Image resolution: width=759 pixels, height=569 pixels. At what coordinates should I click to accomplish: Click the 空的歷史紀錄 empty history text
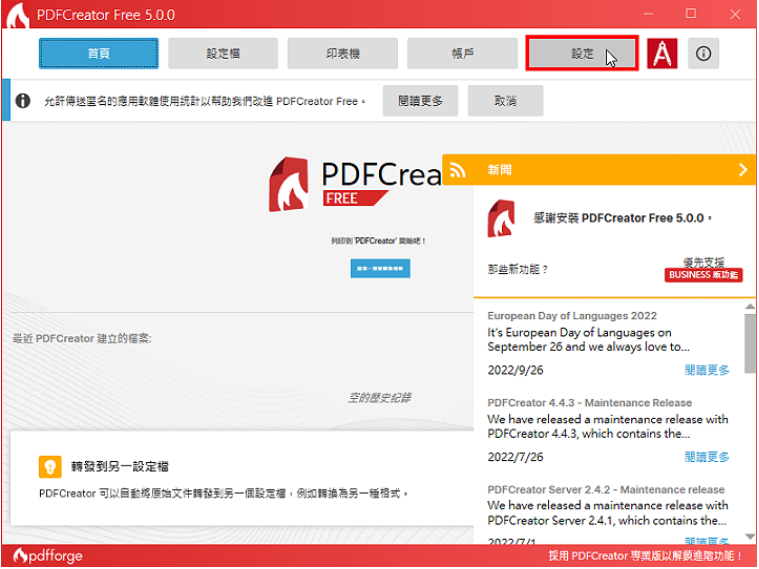click(x=380, y=398)
